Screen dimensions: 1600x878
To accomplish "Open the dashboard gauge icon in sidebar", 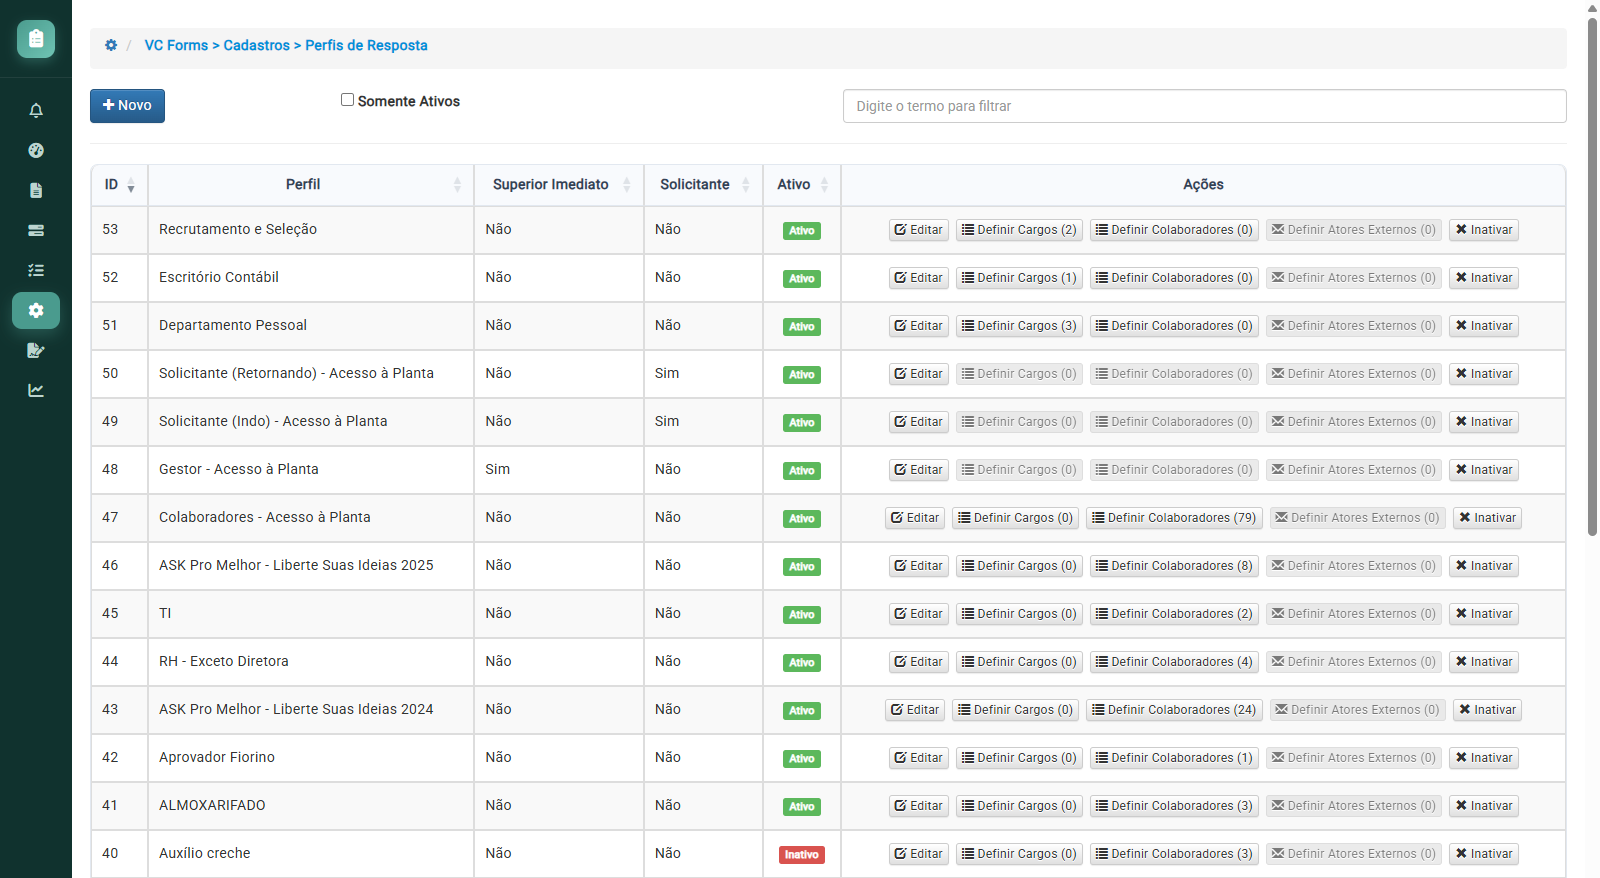I will point(36,150).
